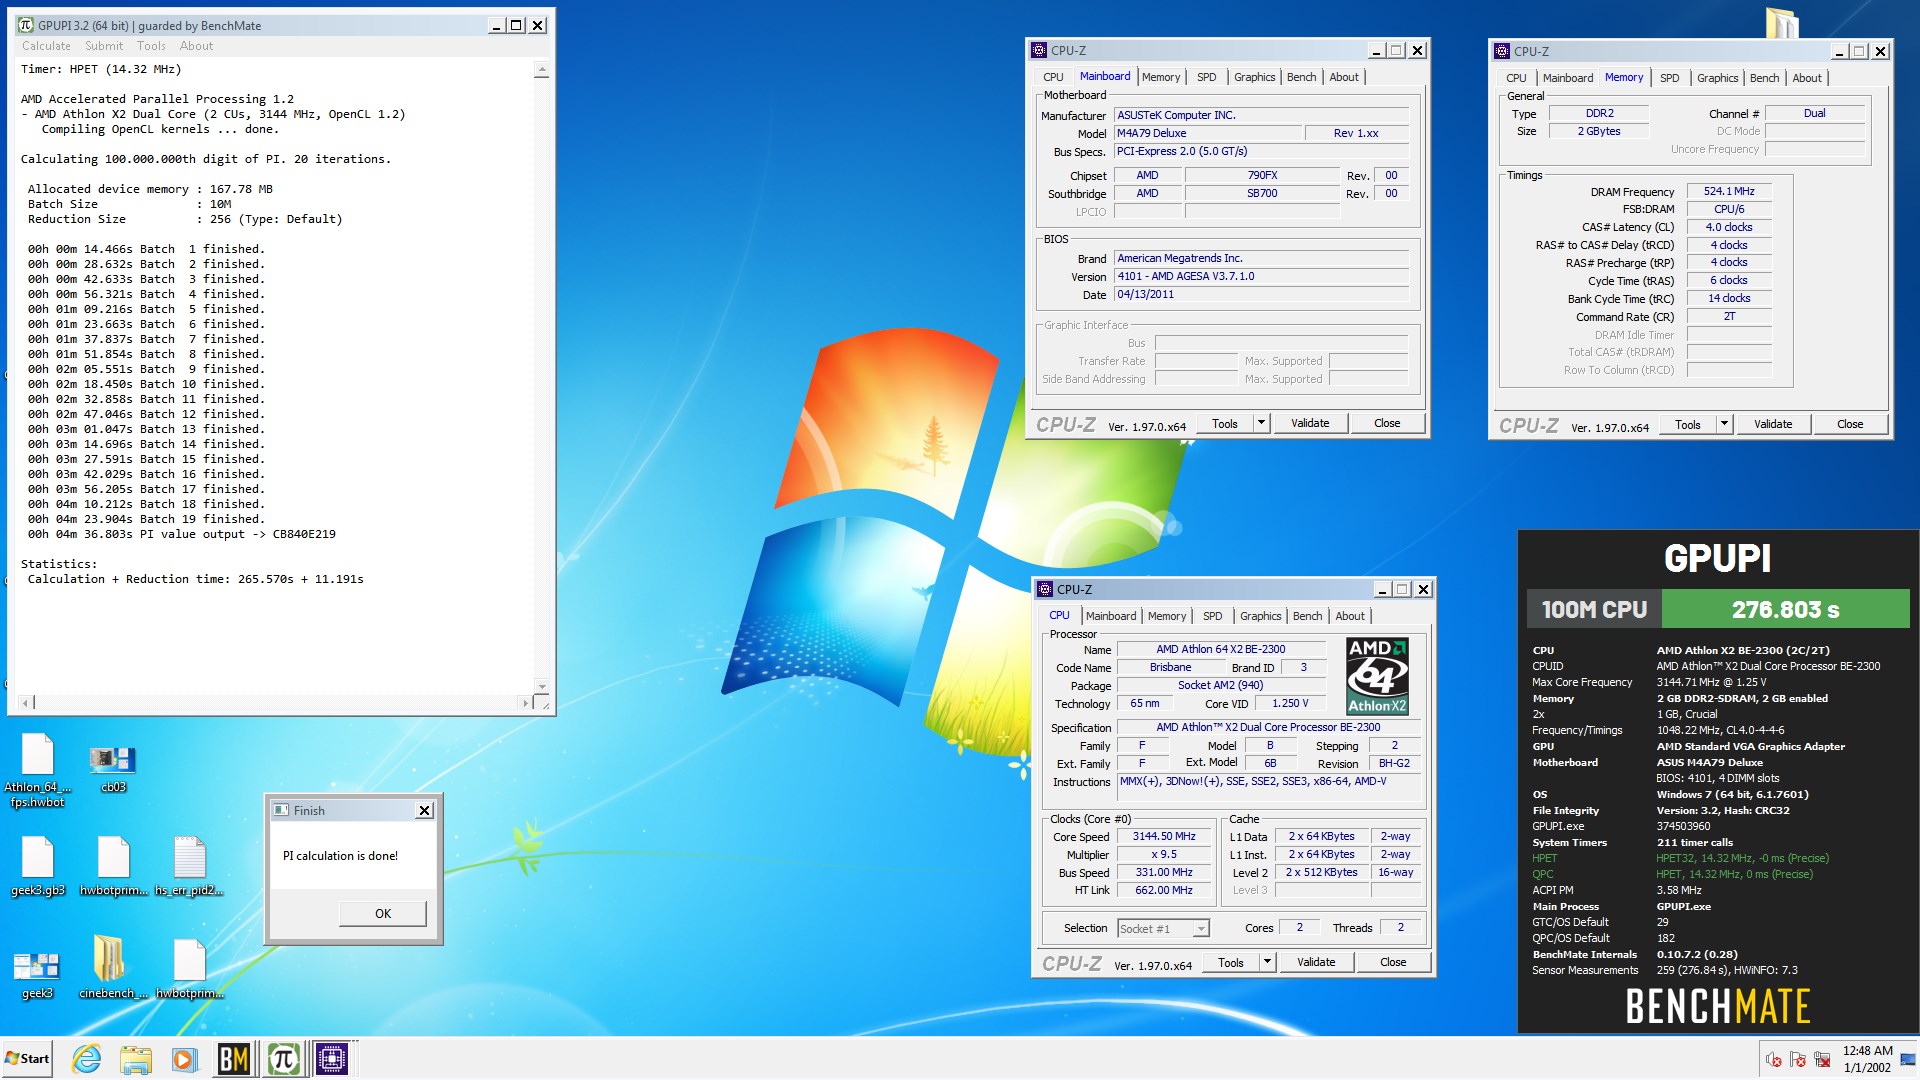Switch to Graphics tab in Memory CPU-Z window
The width and height of the screenshot is (1920, 1080).
[x=1717, y=78]
